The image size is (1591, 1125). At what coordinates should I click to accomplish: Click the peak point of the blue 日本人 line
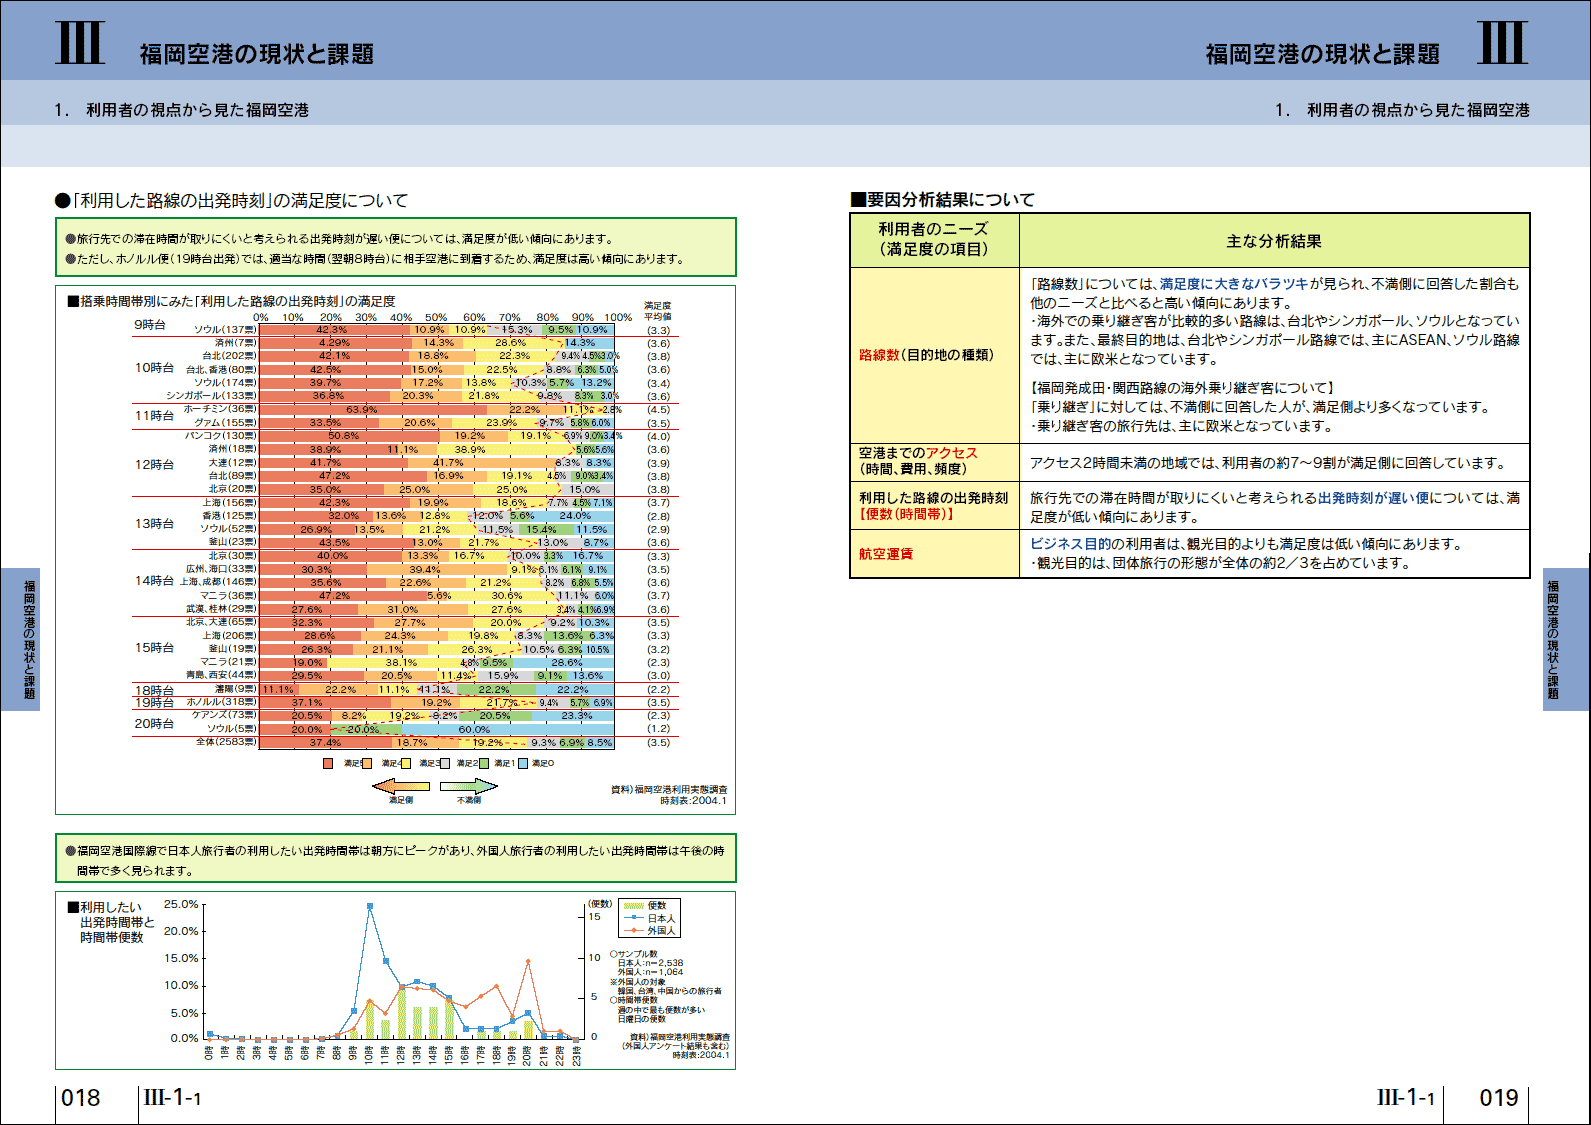tap(370, 906)
